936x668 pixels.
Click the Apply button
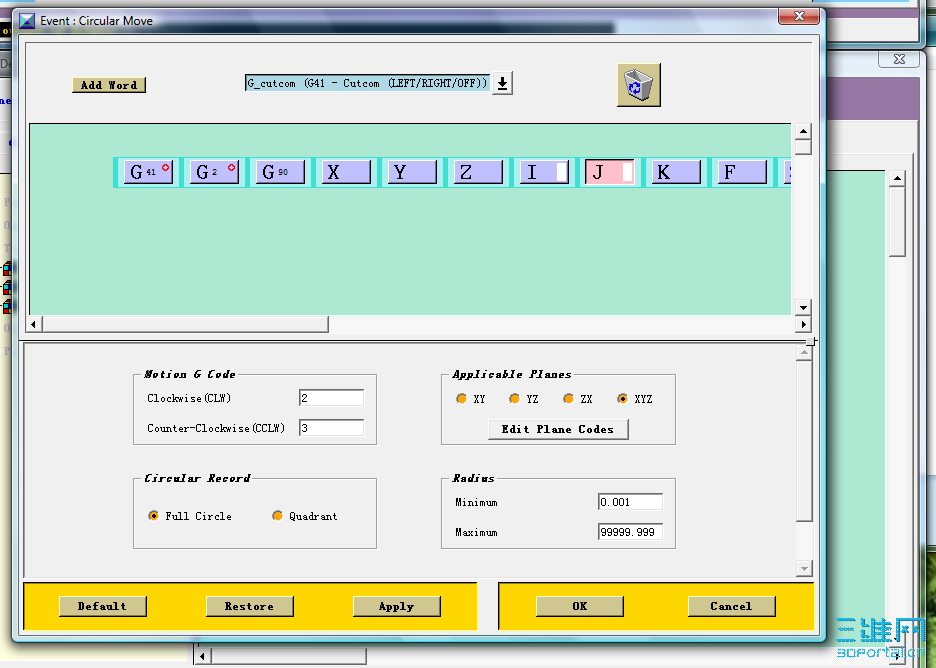click(x=396, y=606)
